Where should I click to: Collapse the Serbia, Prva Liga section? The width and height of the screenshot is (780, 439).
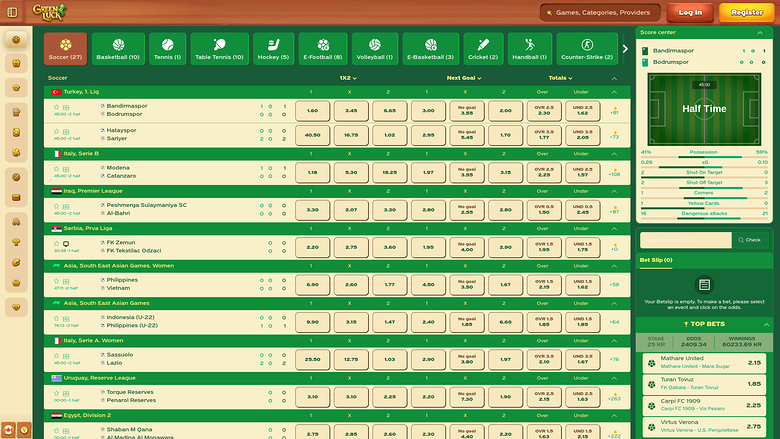tap(614, 229)
